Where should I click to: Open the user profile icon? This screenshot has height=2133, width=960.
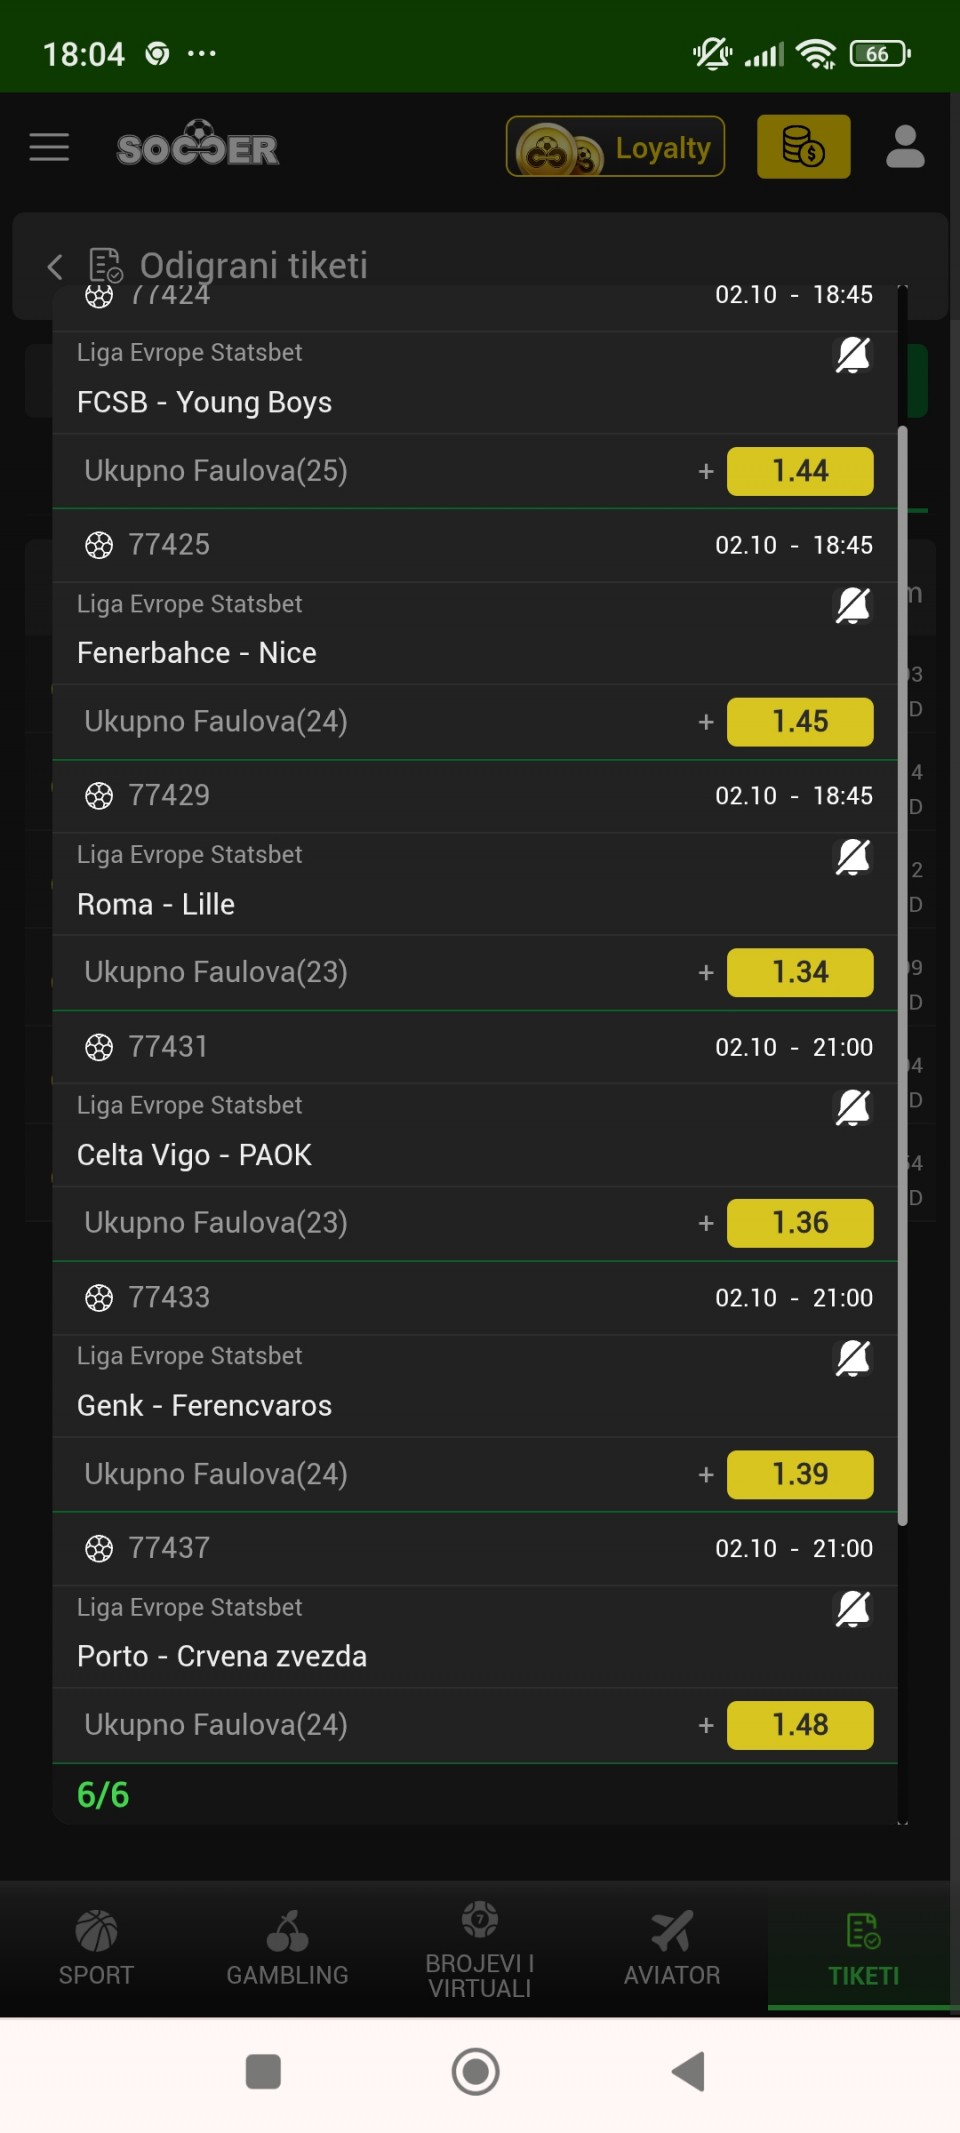[905, 147]
